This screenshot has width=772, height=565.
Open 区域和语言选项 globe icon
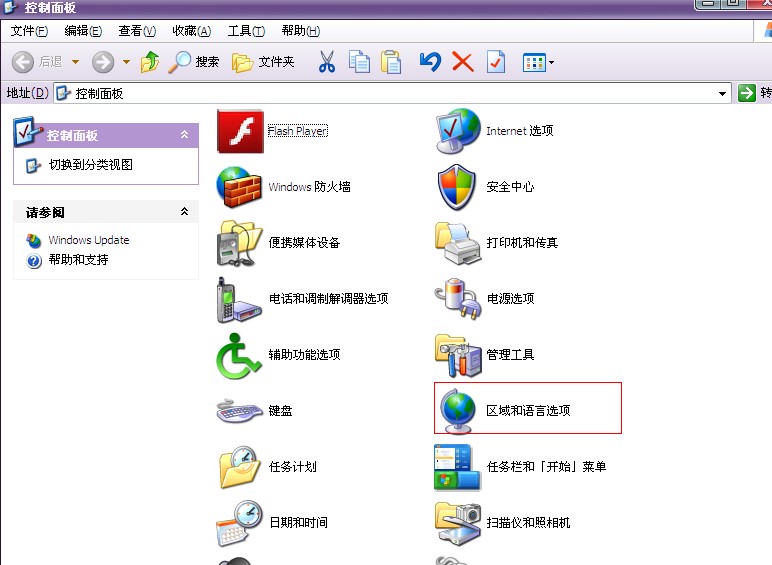tap(458, 410)
